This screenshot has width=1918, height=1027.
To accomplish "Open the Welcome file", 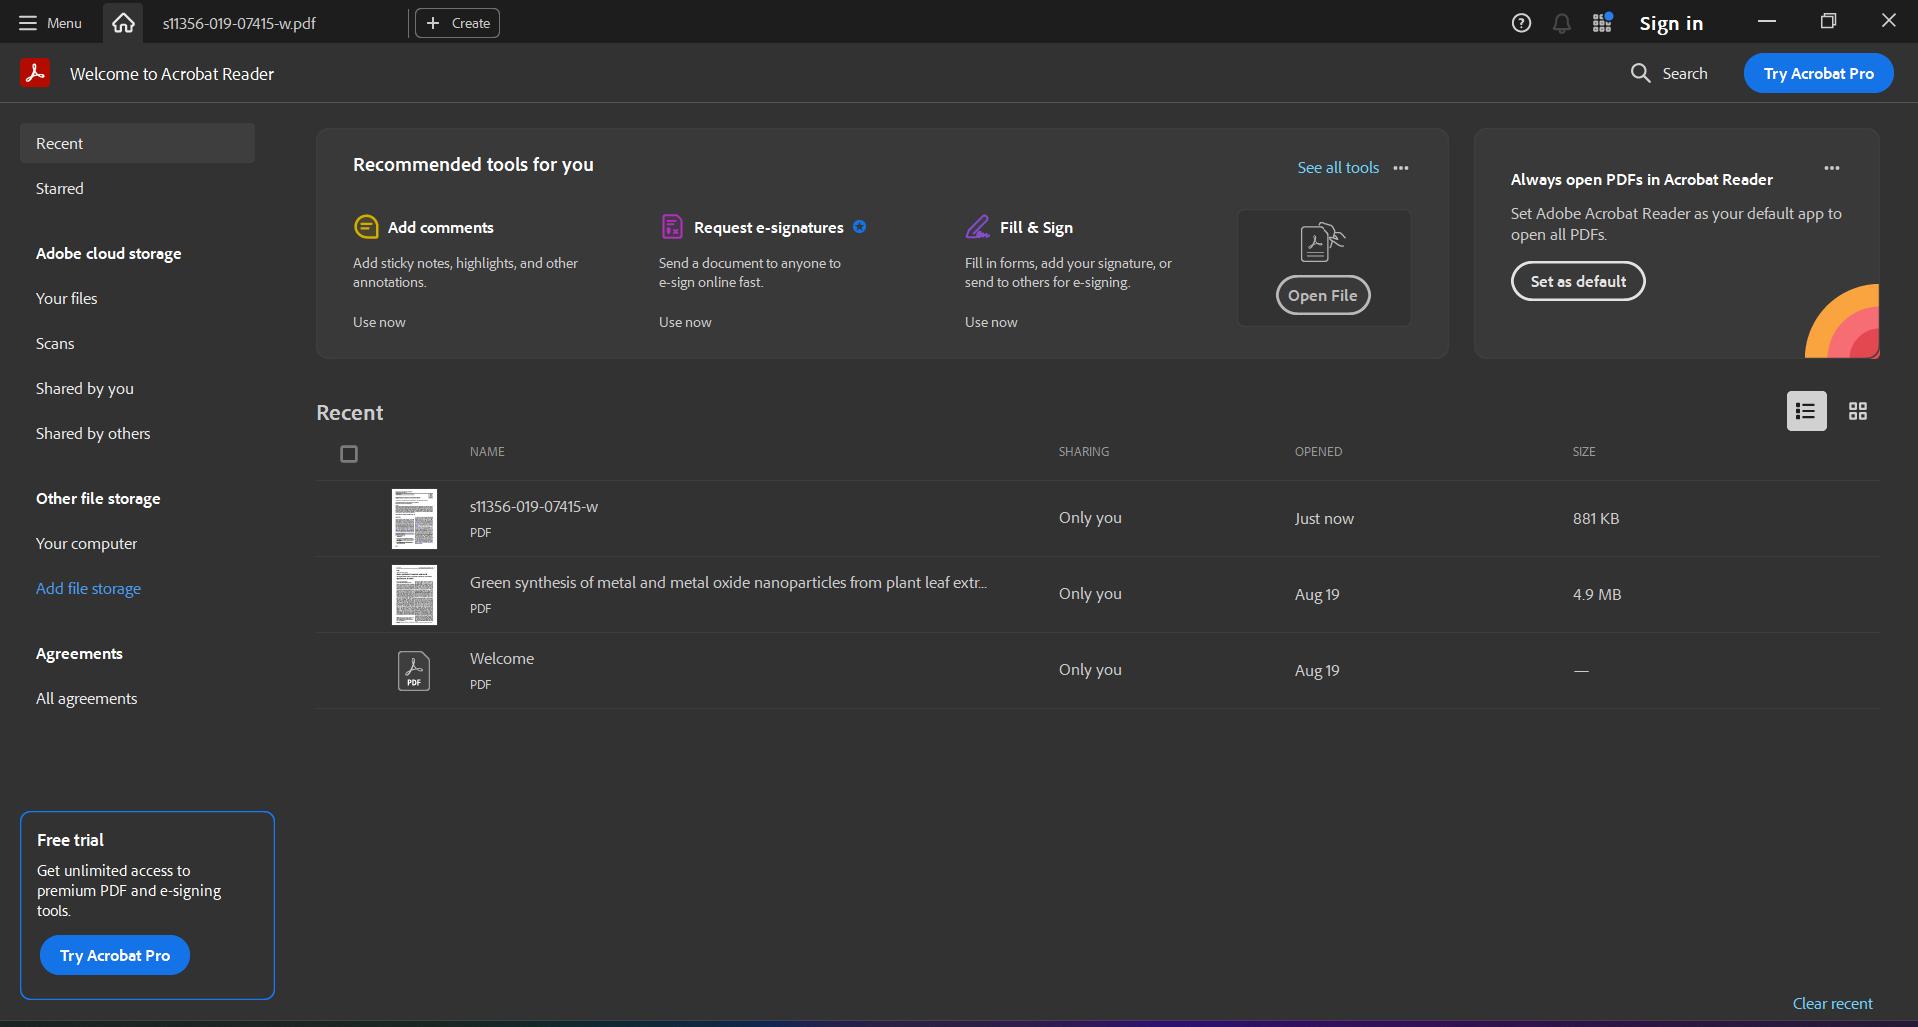I will click(x=502, y=659).
